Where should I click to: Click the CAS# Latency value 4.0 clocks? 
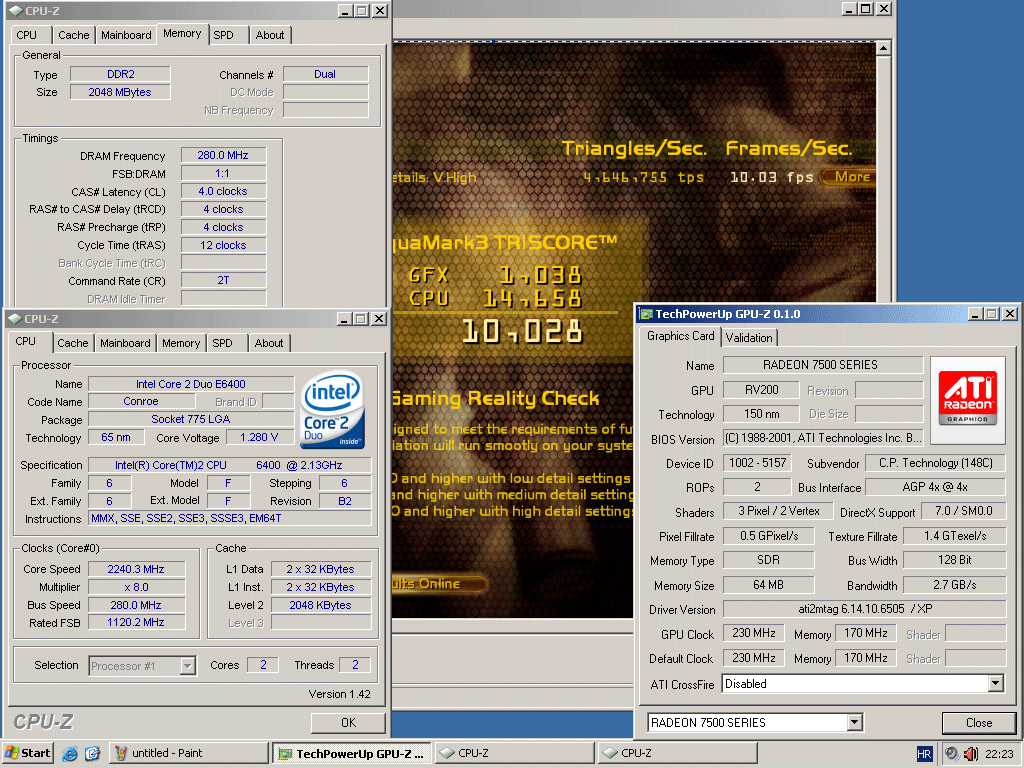(x=223, y=191)
